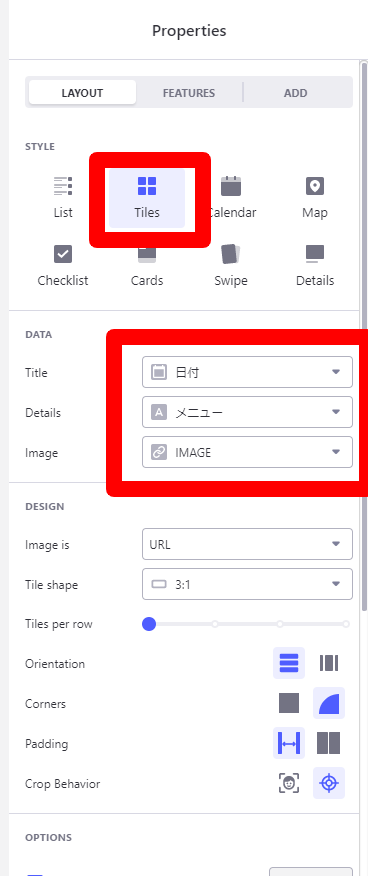The image size is (368, 876).
Task: Select the Map style icon
Action: pyautogui.click(x=315, y=198)
